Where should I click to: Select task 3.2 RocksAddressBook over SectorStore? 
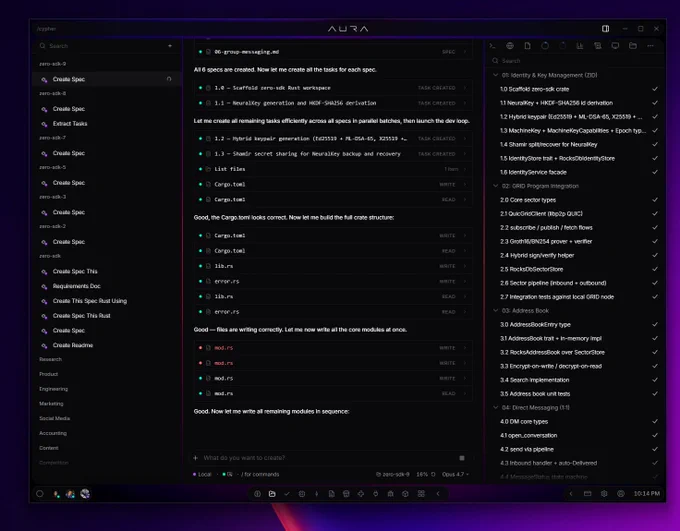pos(552,352)
